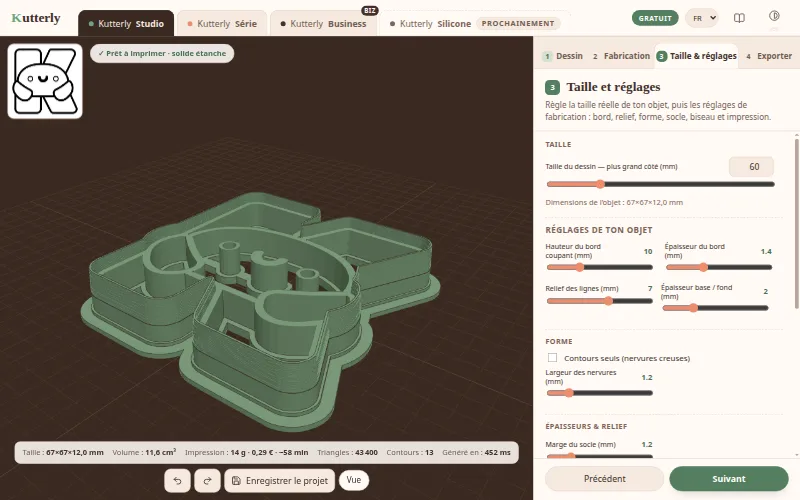Switch to Kutterly Studio tab

(x=126, y=23)
